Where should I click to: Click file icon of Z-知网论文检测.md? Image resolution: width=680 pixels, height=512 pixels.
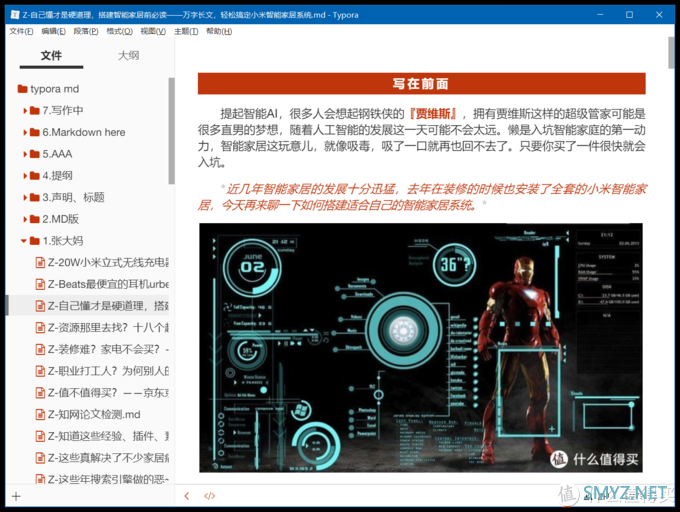click(40, 414)
